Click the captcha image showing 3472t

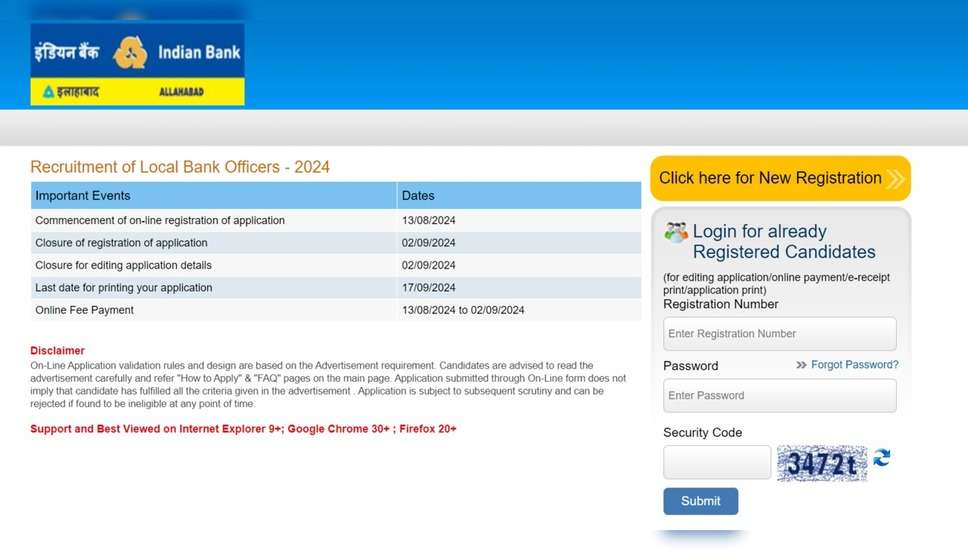pyautogui.click(x=821, y=463)
